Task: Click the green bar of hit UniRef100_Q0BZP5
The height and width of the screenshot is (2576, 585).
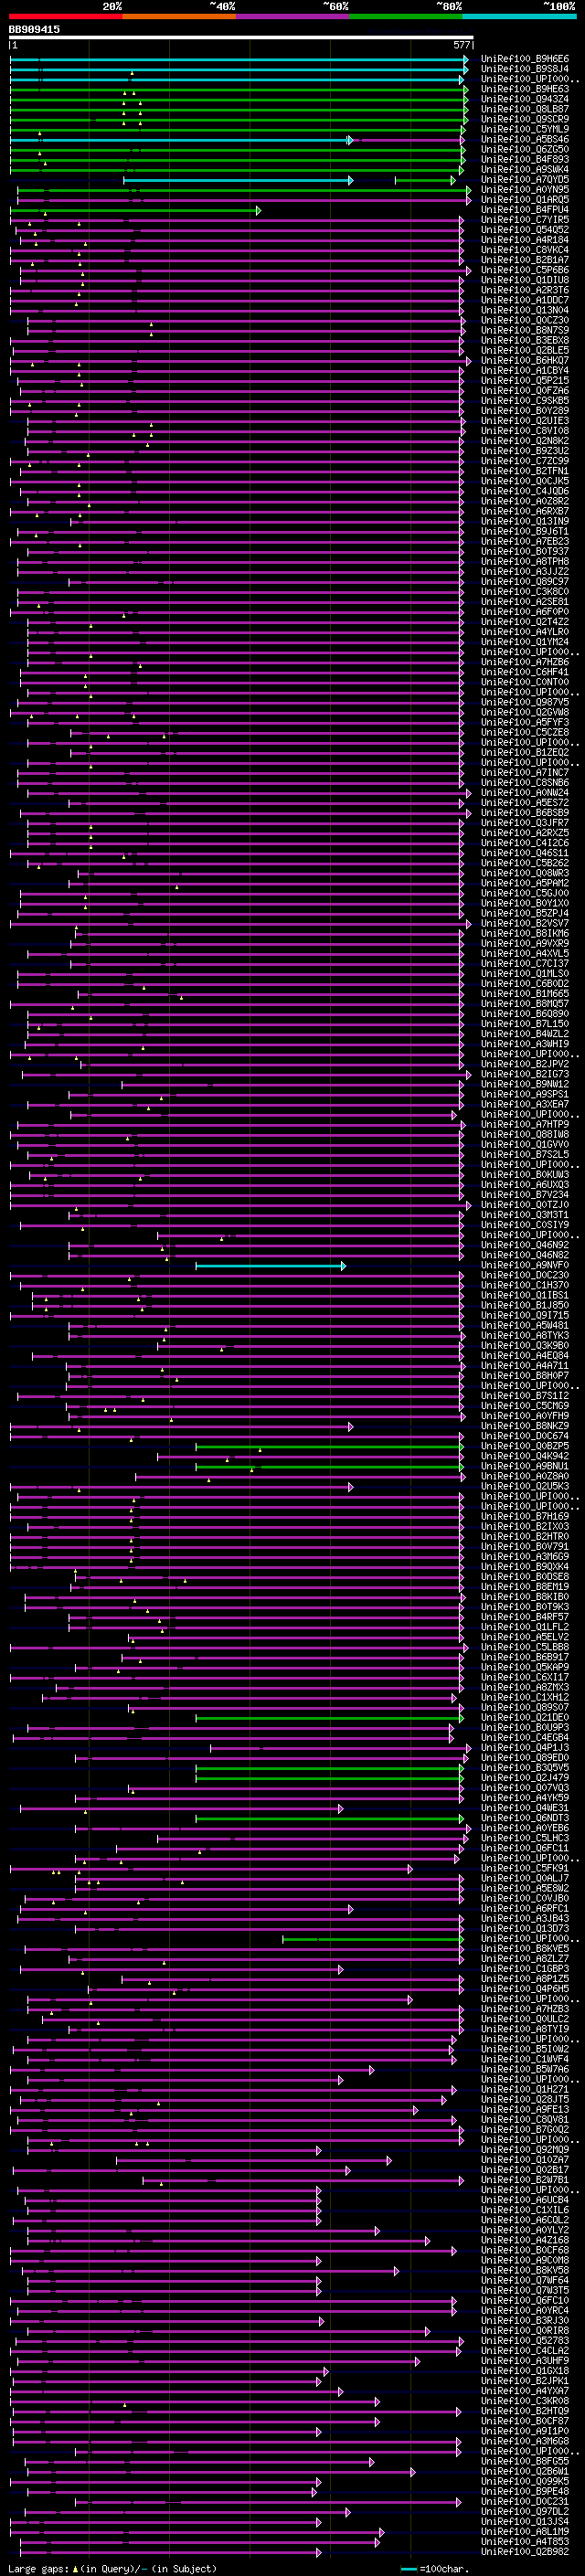Action: click(x=330, y=1447)
